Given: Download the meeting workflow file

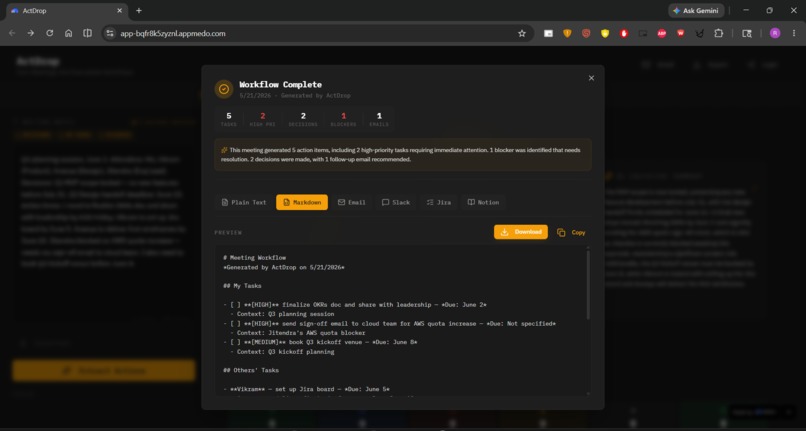Looking at the screenshot, I should [521, 232].
